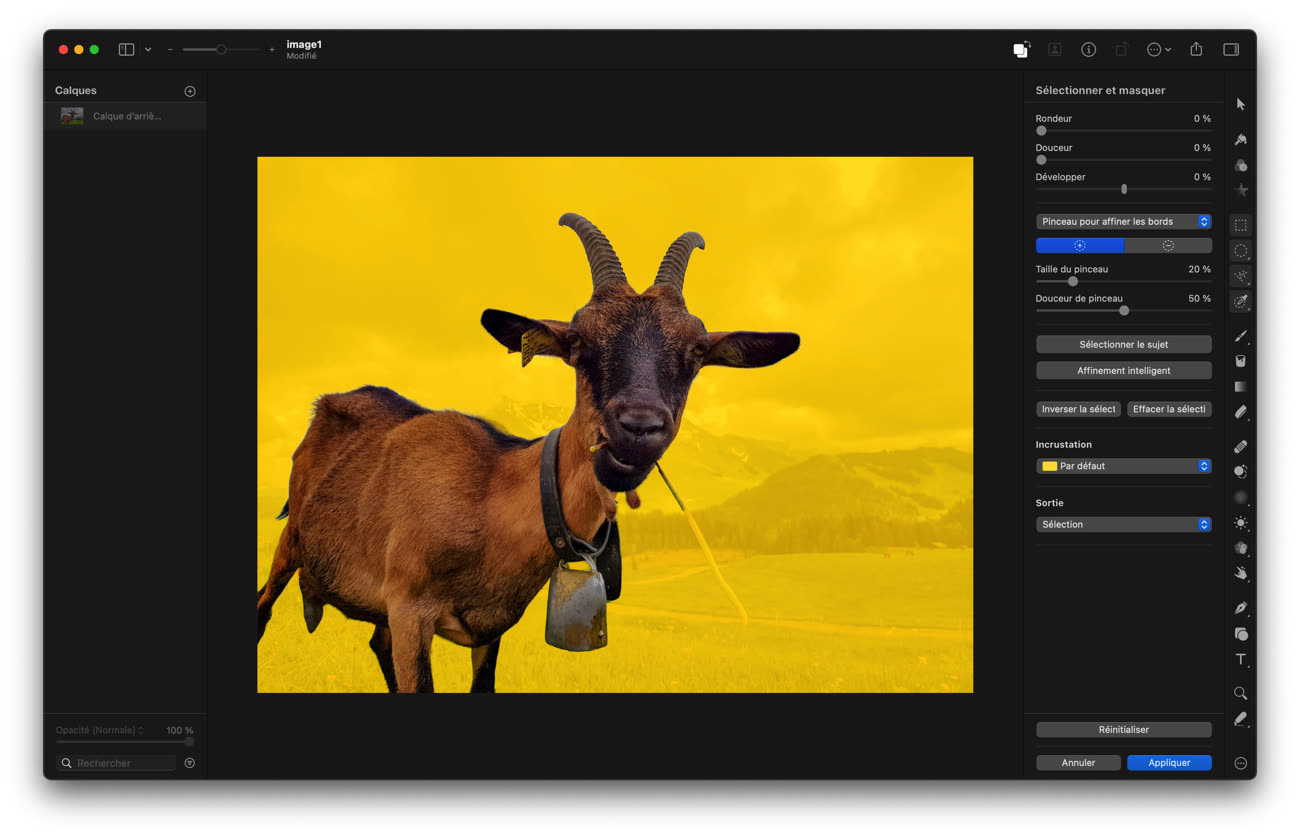Click the Douceur slider
This screenshot has width=1300, height=837.
(x=1124, y=160)
